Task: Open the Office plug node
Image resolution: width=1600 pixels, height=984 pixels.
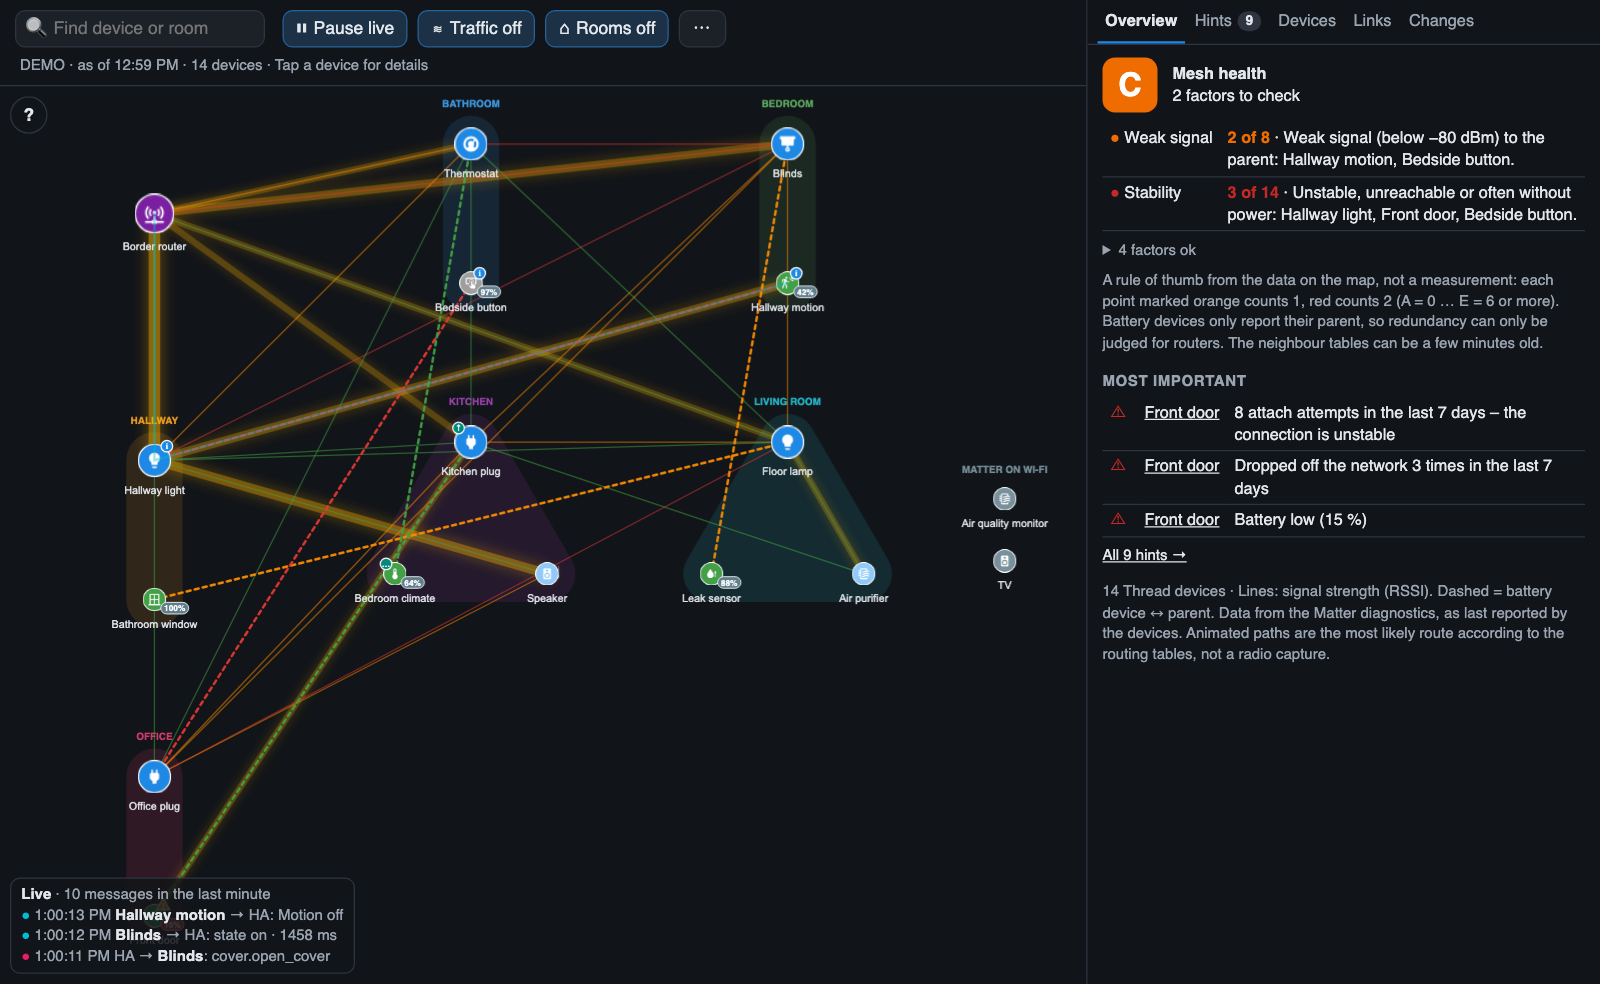Action: (154, 776)
